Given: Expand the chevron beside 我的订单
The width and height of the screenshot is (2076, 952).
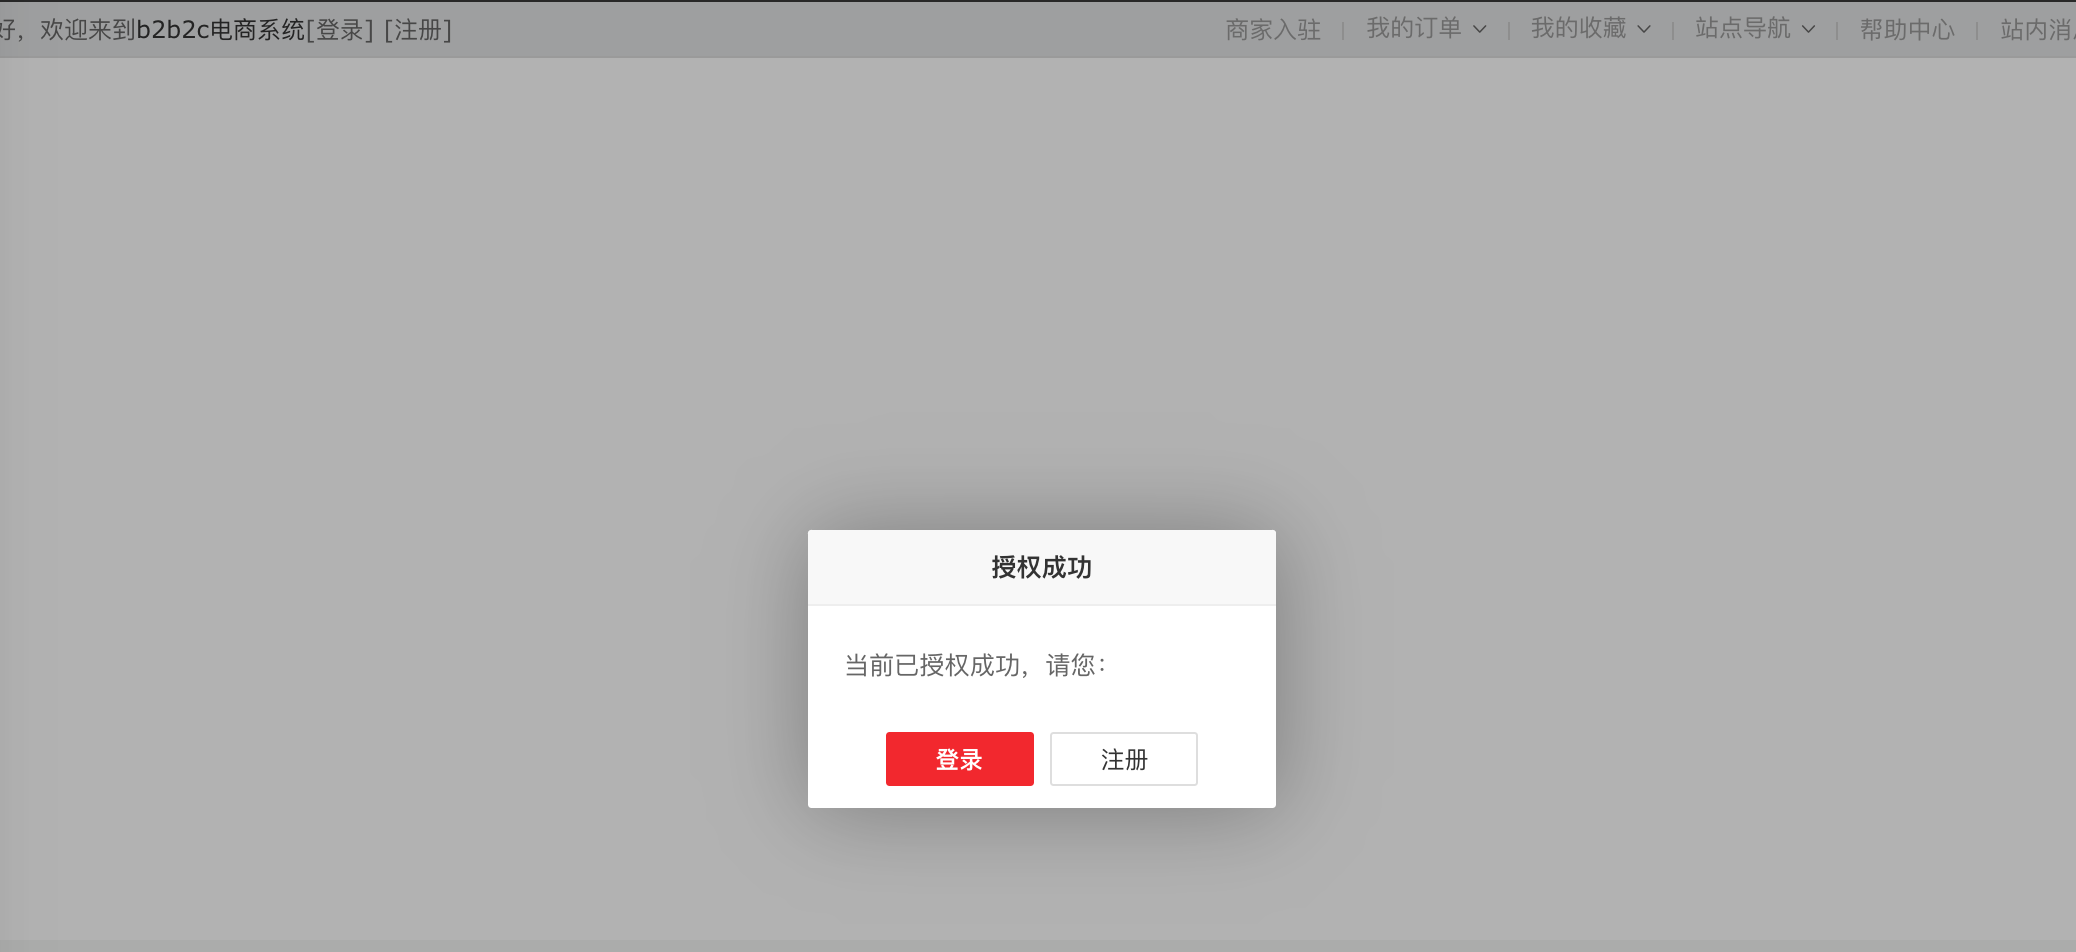Looking at the screenshot, I should [x=1480, y=30].
